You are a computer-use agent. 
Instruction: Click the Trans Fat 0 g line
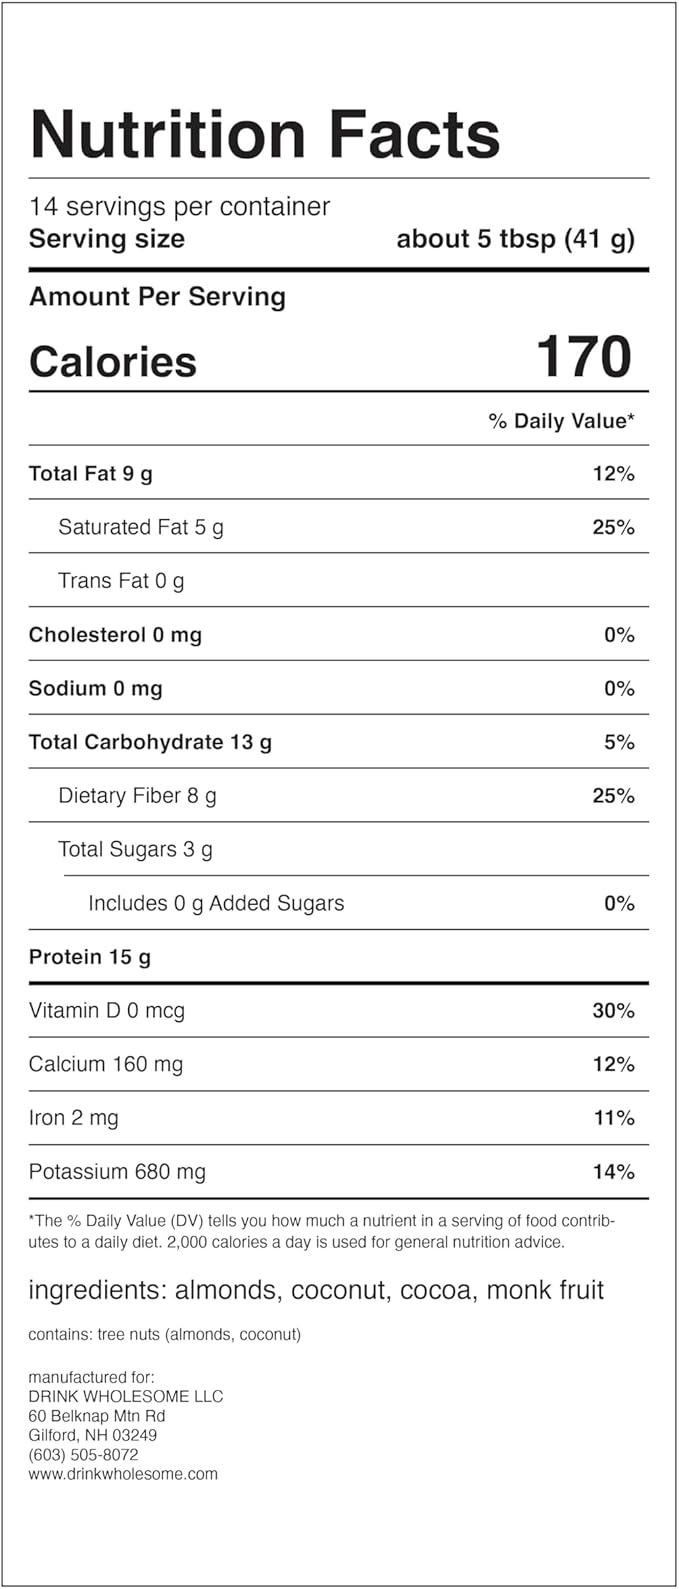(121, 581)
